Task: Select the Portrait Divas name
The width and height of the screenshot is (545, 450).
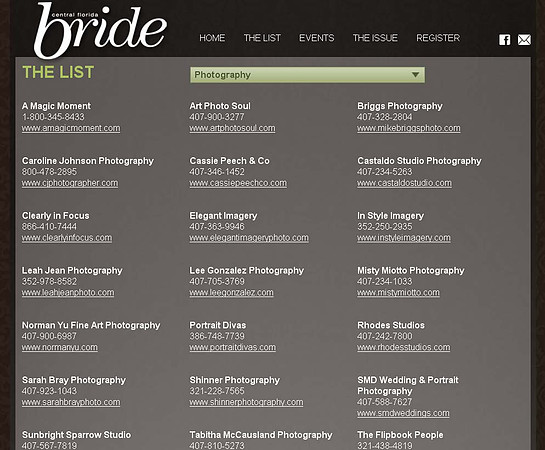Action: point(218,326)
